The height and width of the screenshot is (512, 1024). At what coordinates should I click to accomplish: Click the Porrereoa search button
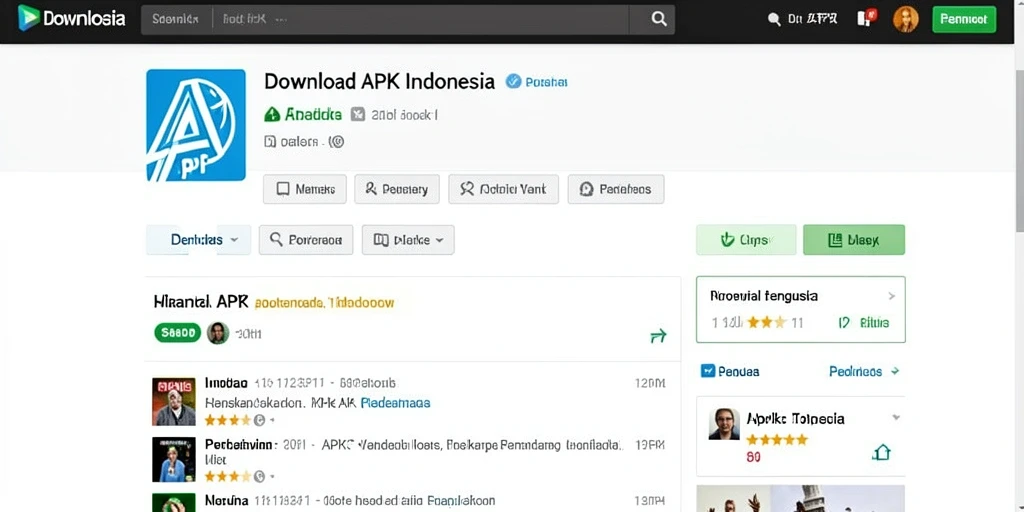(x=306, y=240)
